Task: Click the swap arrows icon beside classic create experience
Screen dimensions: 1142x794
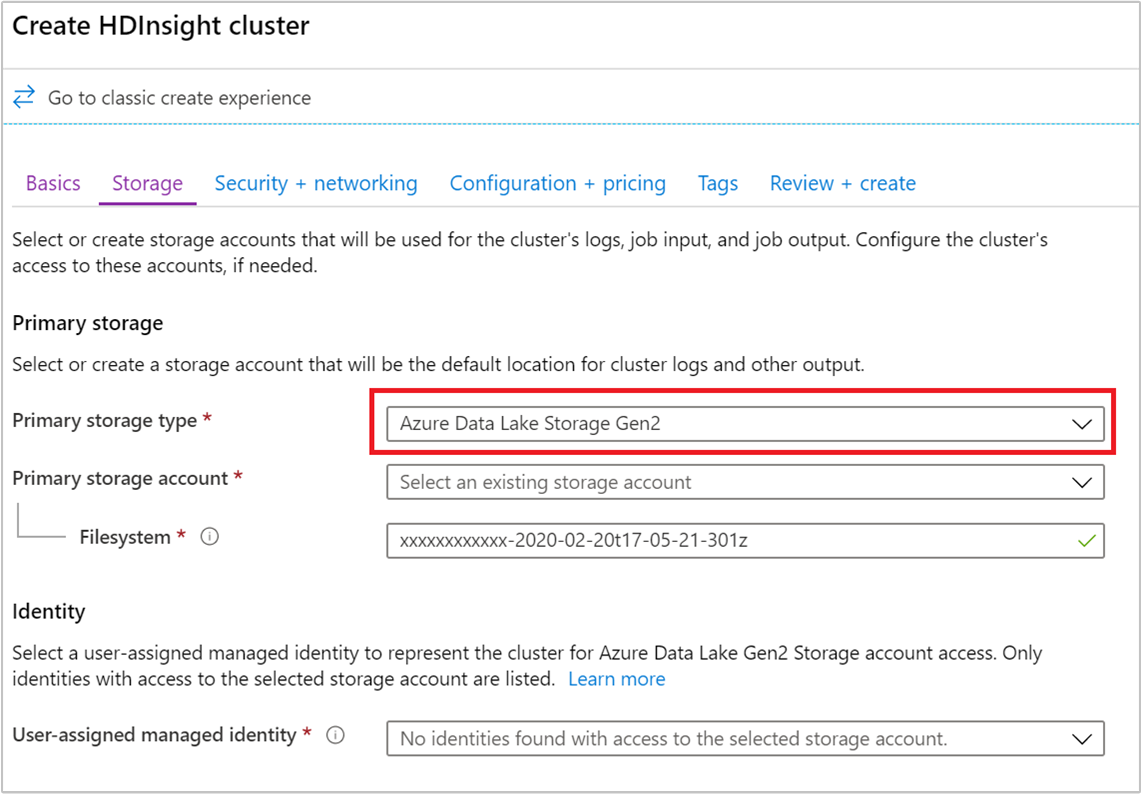Action: (x=24, y=97)
